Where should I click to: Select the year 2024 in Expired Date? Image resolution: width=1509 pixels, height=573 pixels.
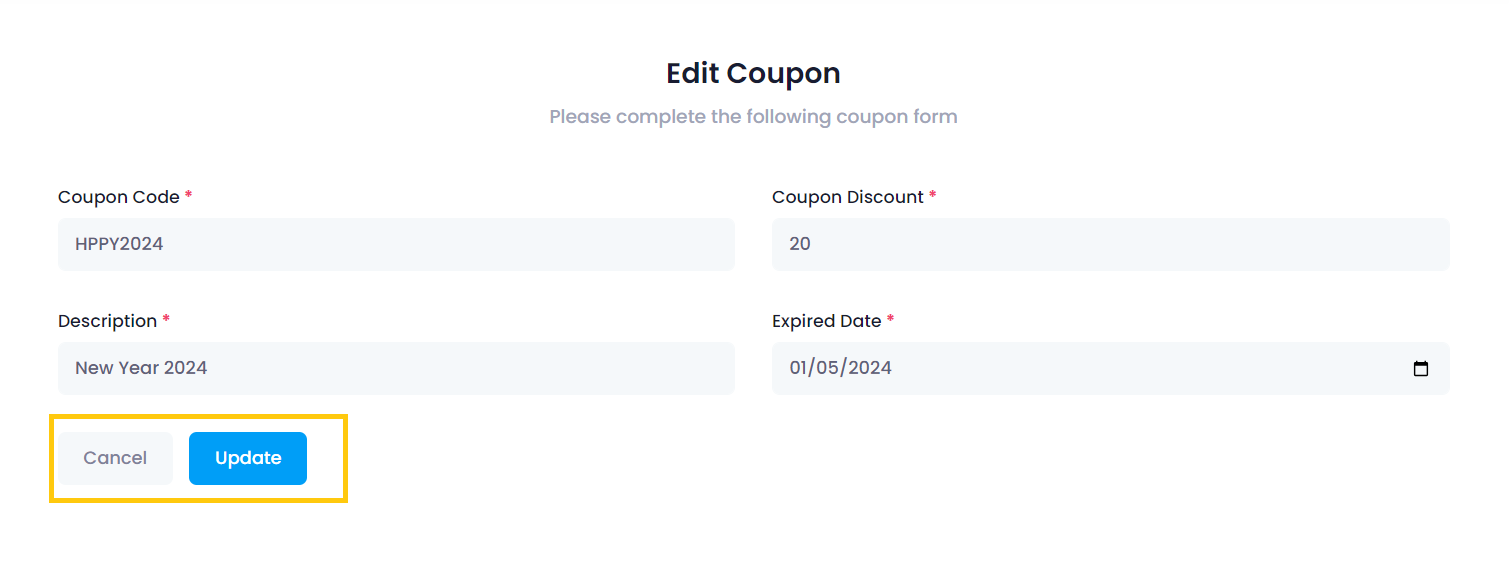[x=868, y=368]
